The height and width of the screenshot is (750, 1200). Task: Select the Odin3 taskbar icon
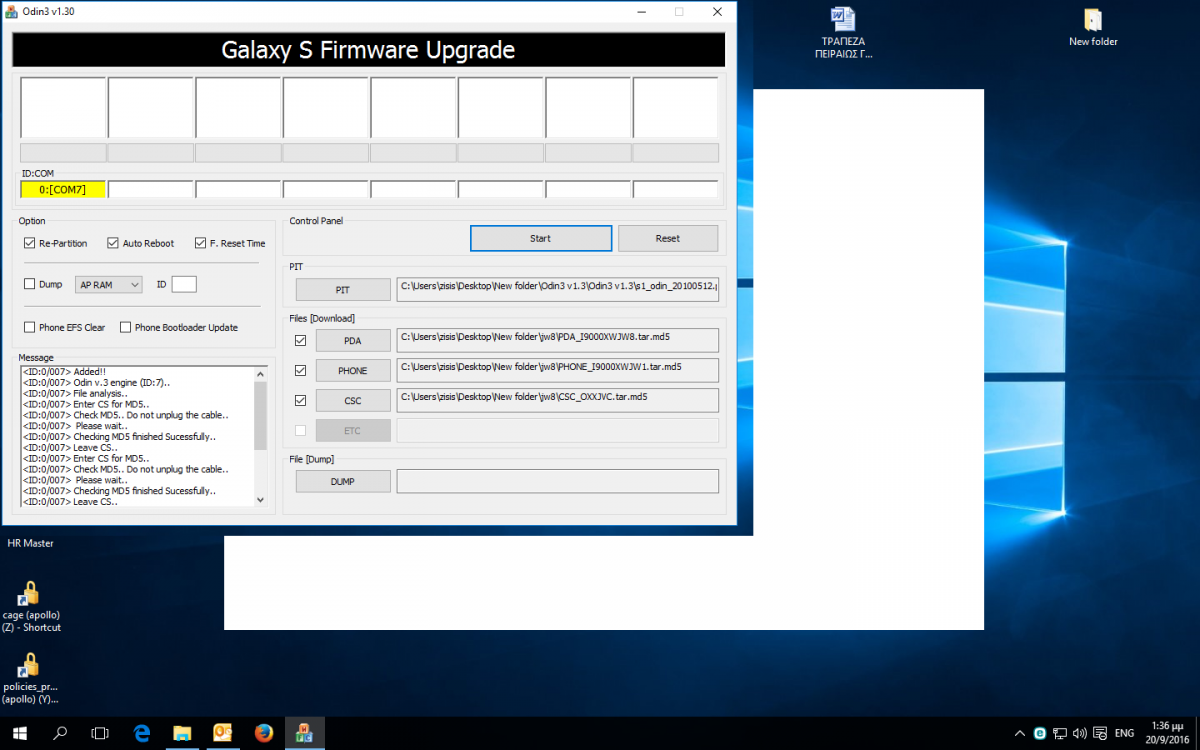[305, 733]
